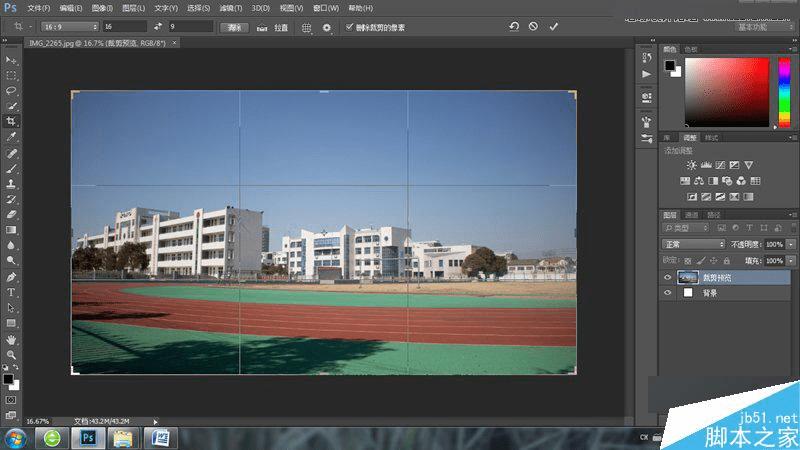800x450 pixels.
Task: Hide the 裁剪预览 layer
Action: pos(667,278)
